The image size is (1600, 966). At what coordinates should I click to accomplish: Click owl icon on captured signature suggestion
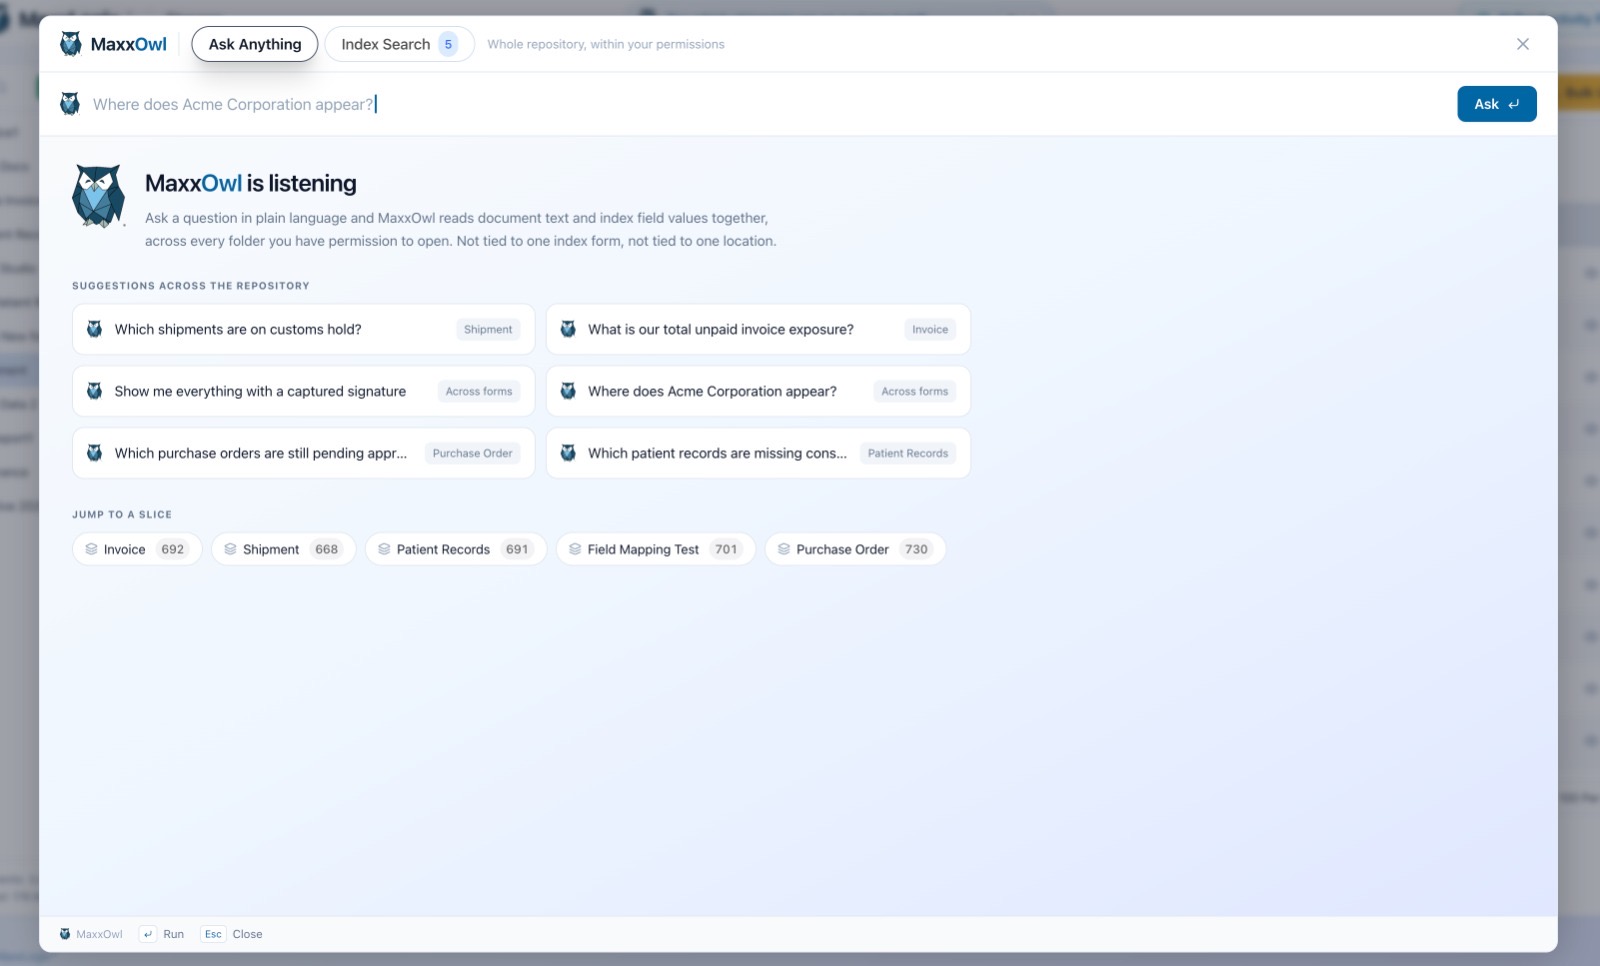point(94,391)
